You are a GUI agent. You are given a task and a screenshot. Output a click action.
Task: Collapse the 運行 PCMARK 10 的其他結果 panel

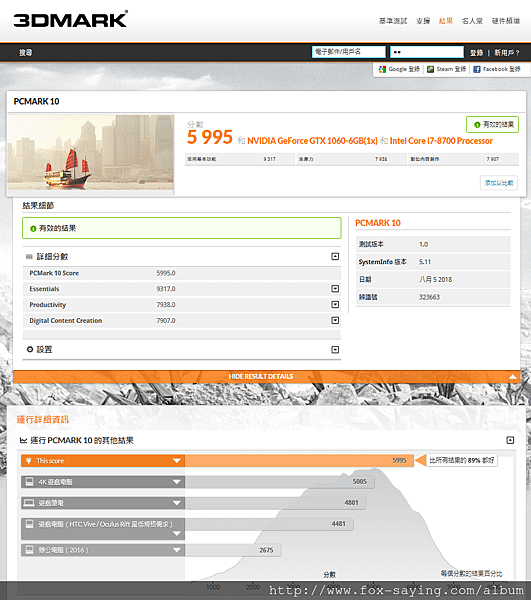[x=510, y=440]
